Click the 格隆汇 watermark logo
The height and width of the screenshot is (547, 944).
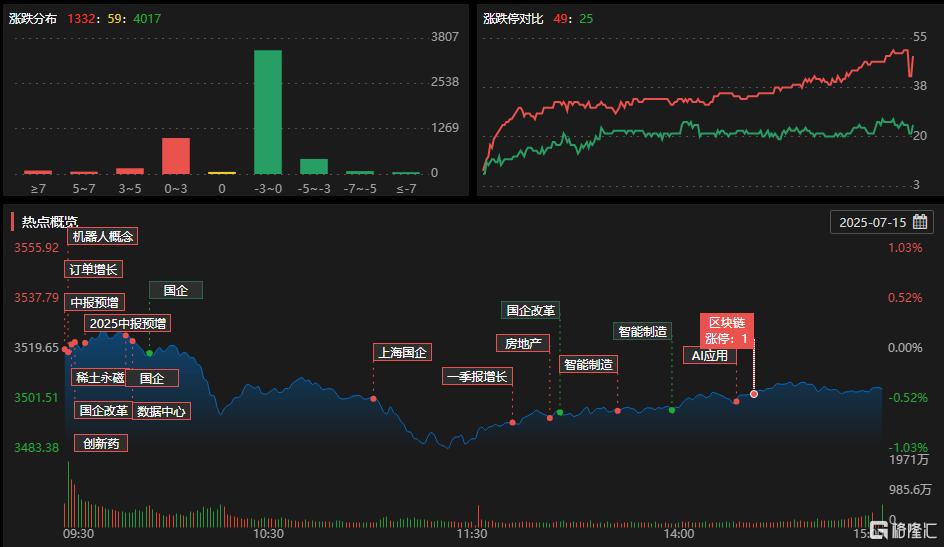[902, 530]
